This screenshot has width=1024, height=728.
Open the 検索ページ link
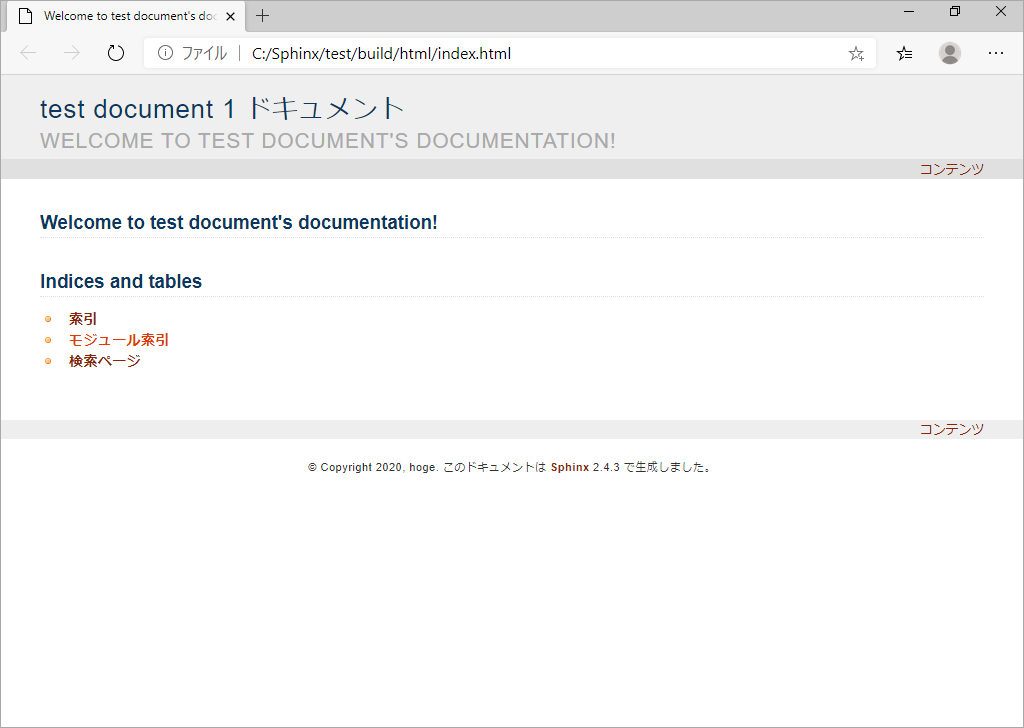(x=104, y=360)
